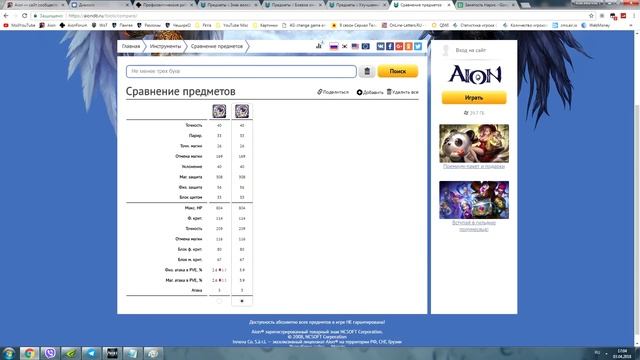This screenshot has width=640, height=360.
Task: Switch to the second browser tab
Action: pyautogui.click(x=100, y=5)
